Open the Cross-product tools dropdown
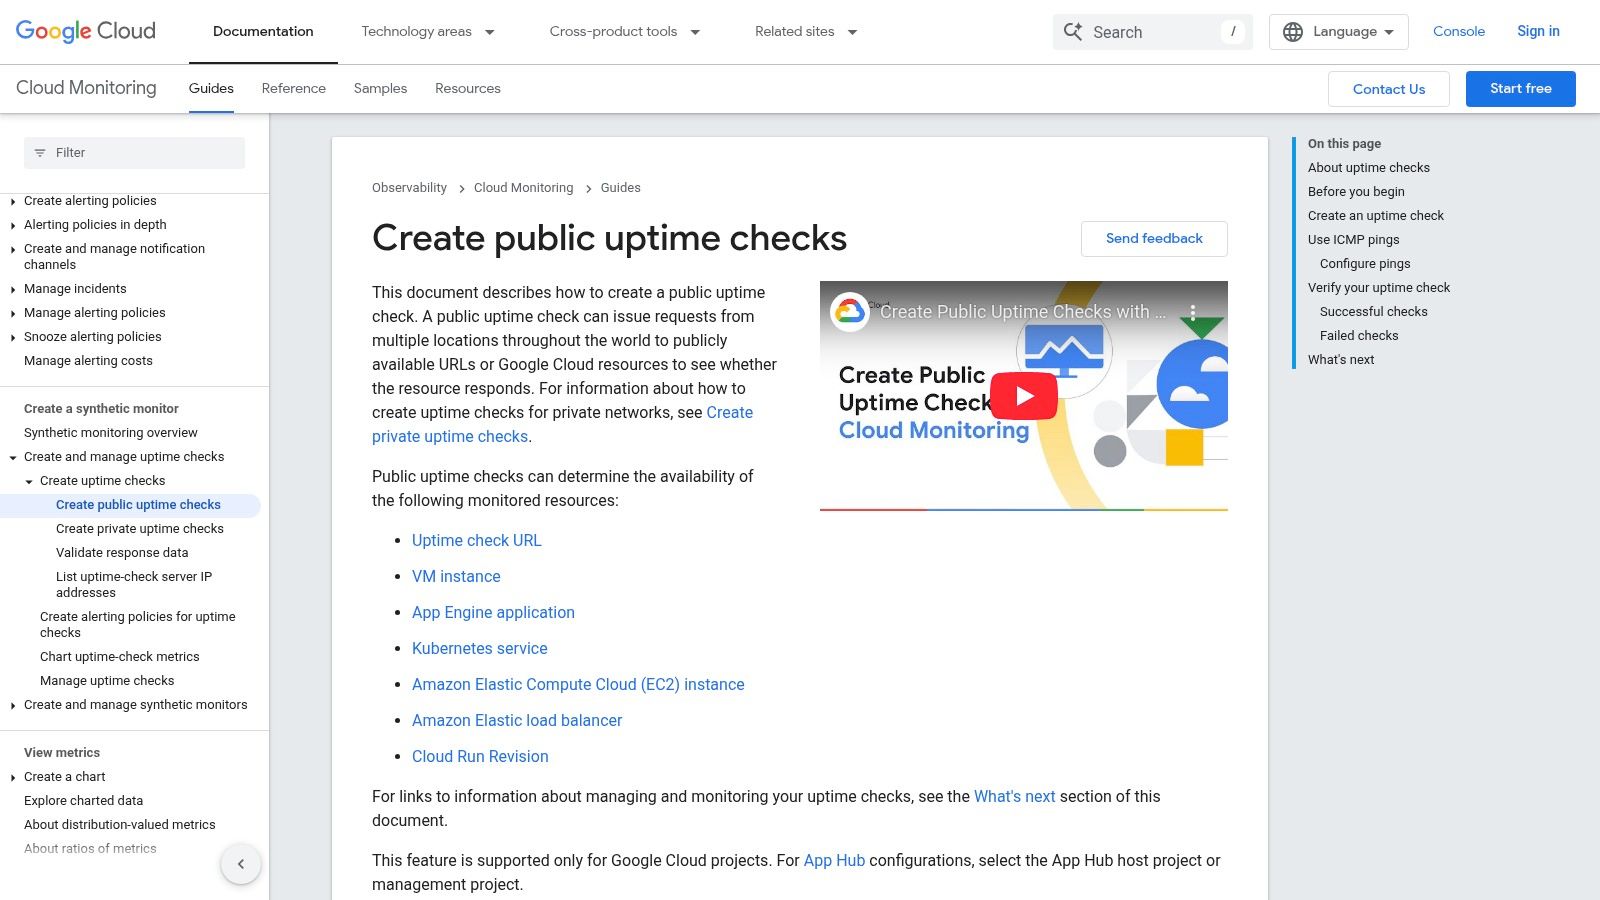The height and width of the screenshot is (900, 1600). [x=624, y=32]
